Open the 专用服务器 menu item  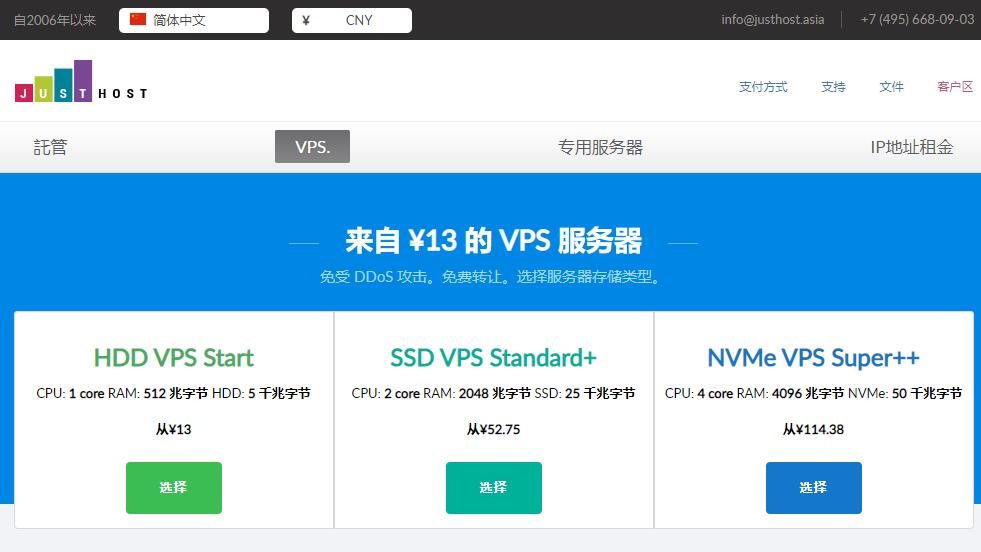click(601, 147)
